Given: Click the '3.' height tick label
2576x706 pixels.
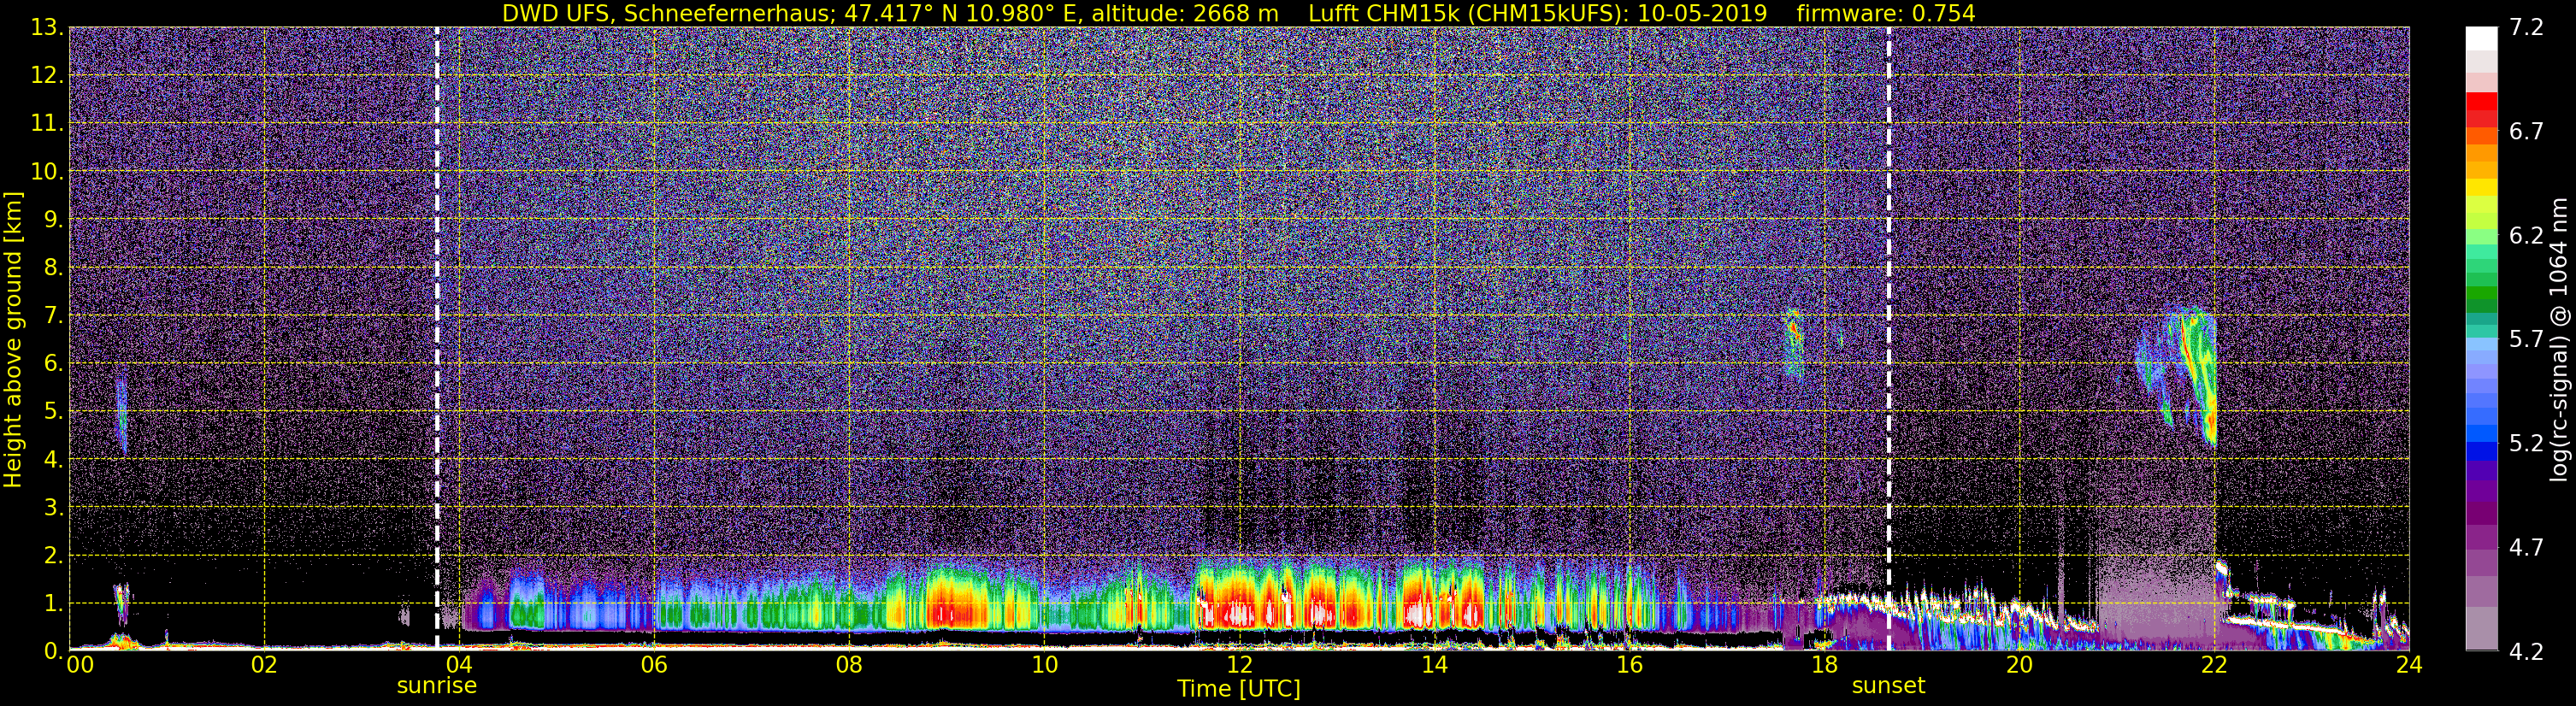Looking at the screenshot, I should [x=54, y=507].
